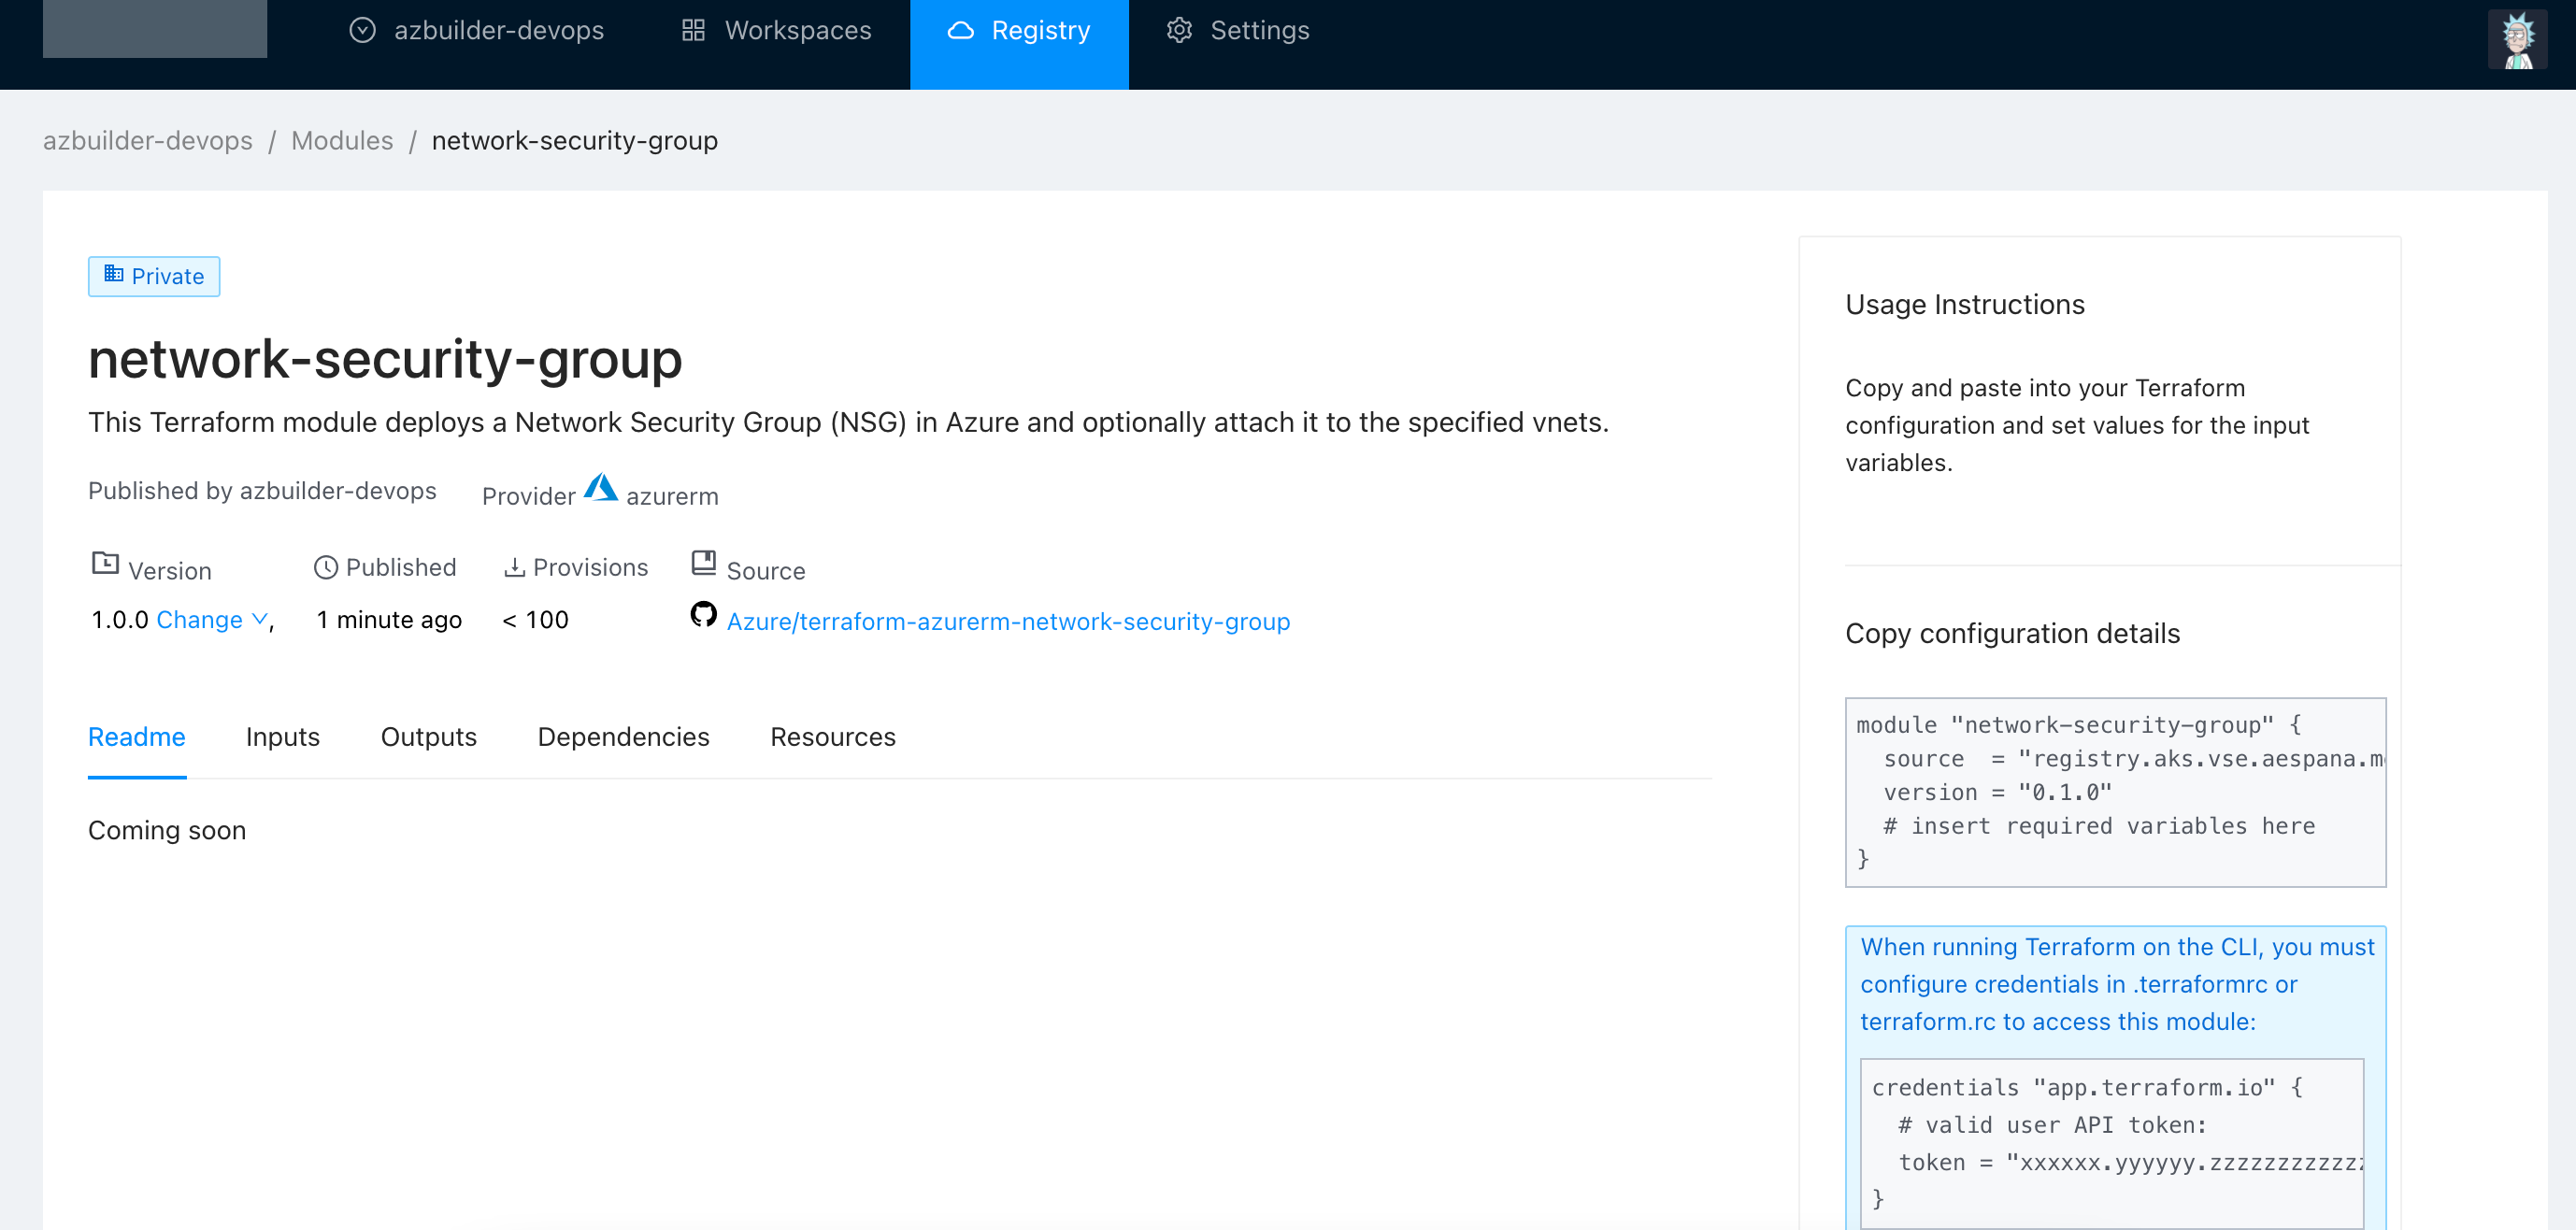Click the Private badge label

tap(154, 276)
